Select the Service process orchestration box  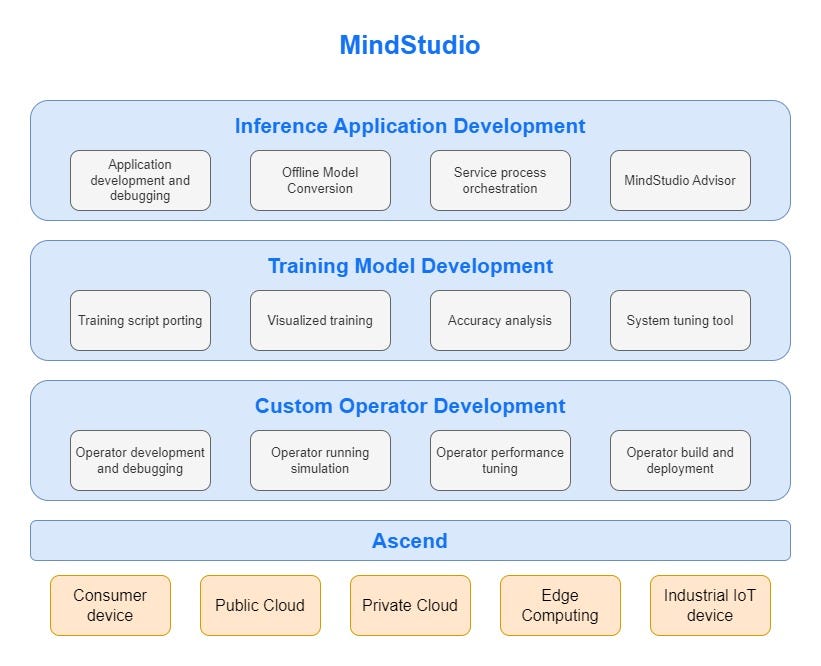point(501,181)
